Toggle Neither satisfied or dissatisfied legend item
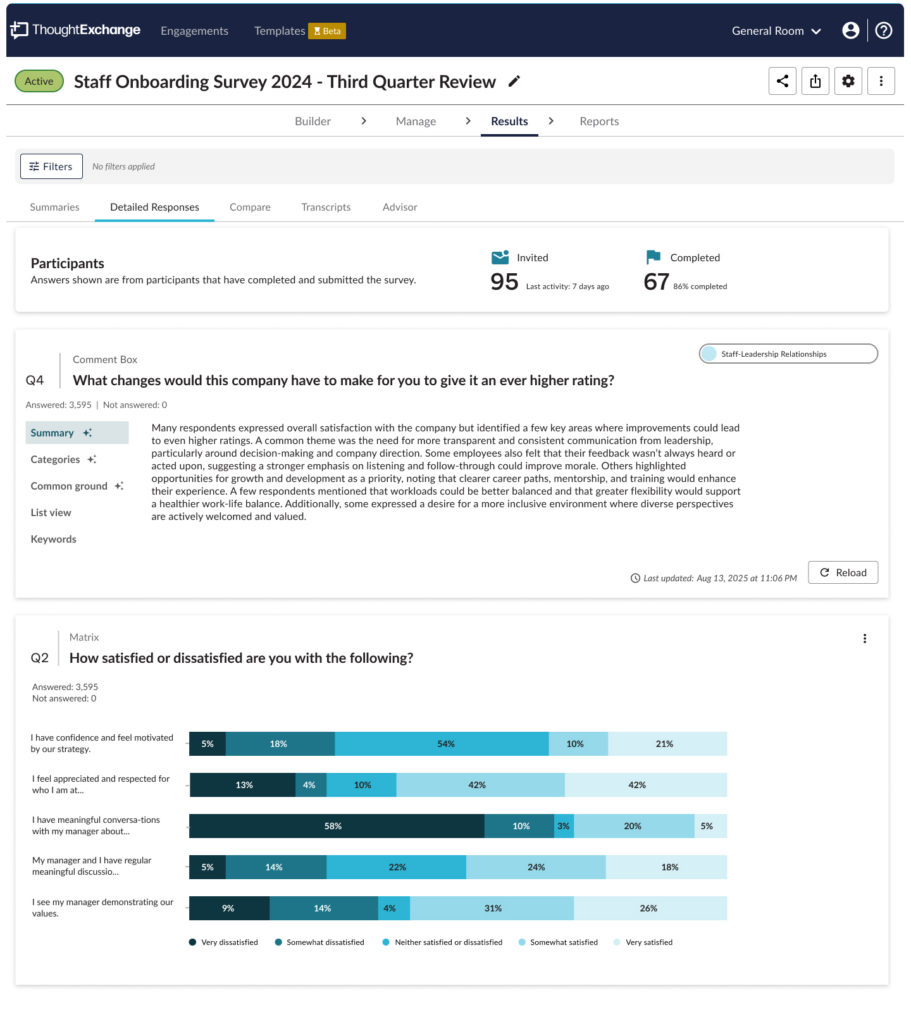 pos(442,942)
